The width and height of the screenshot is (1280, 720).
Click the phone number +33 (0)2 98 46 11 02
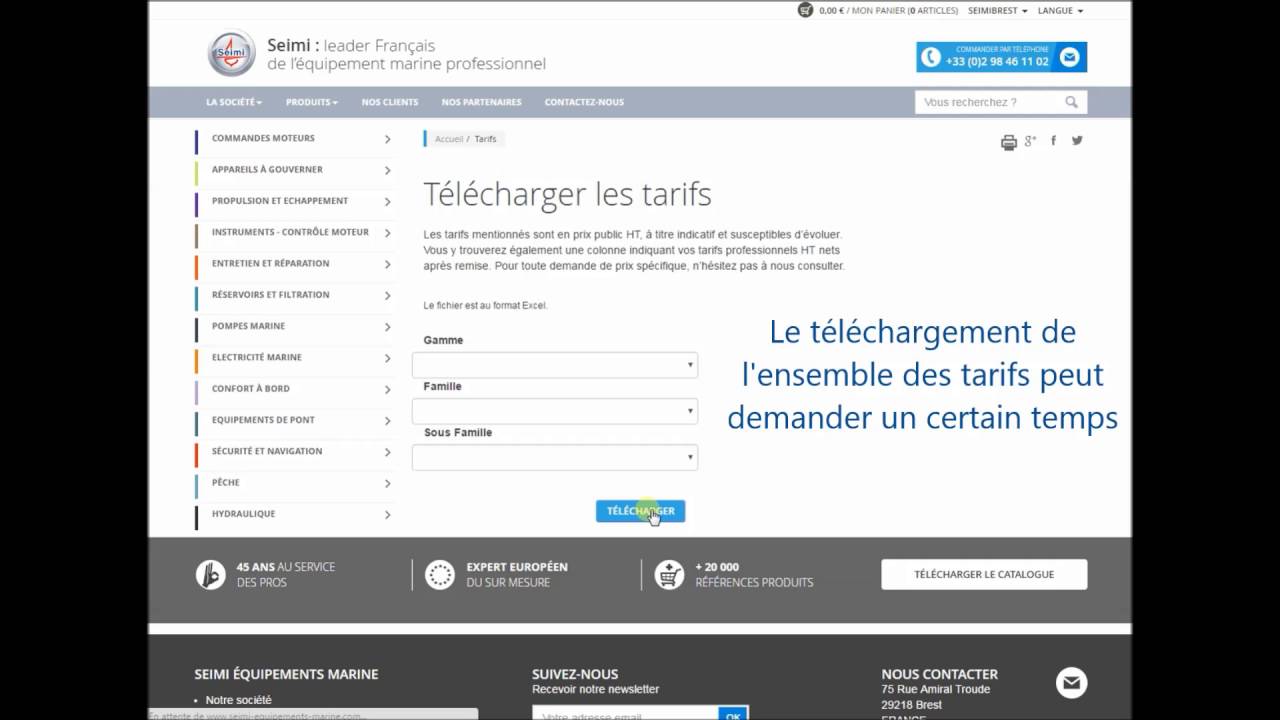click(x=997, y=62)
